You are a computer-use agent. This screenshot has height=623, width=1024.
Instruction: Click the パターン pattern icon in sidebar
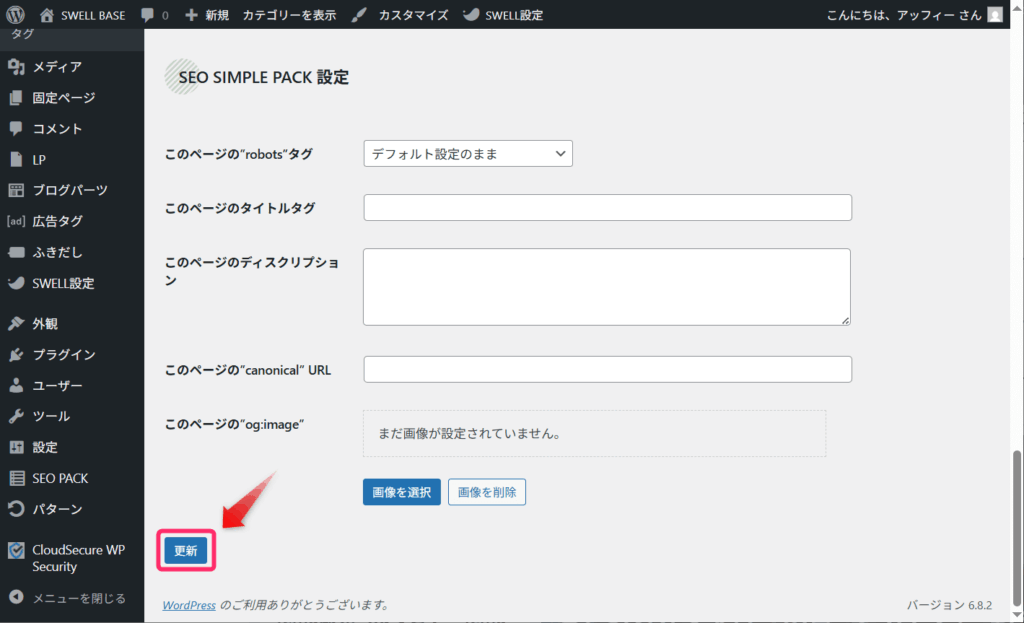pos(16,509)
